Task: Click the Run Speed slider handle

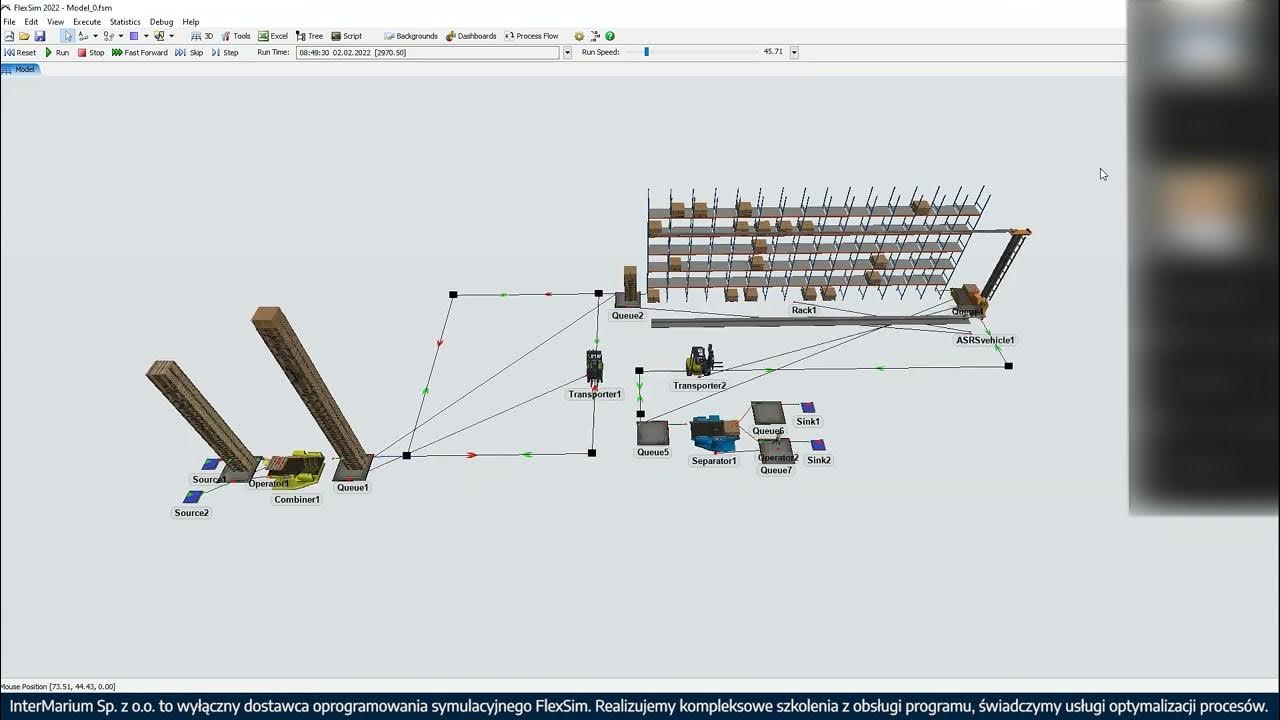Action: pyautogui.click(x=646, y=52)
